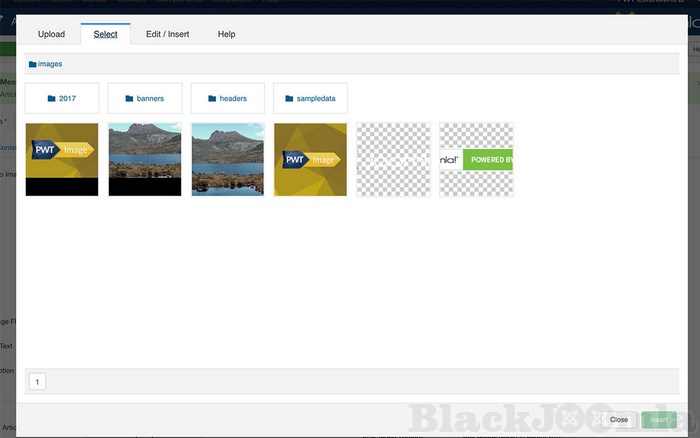
Task: Open the banners folder
Action: pos(145,98)
